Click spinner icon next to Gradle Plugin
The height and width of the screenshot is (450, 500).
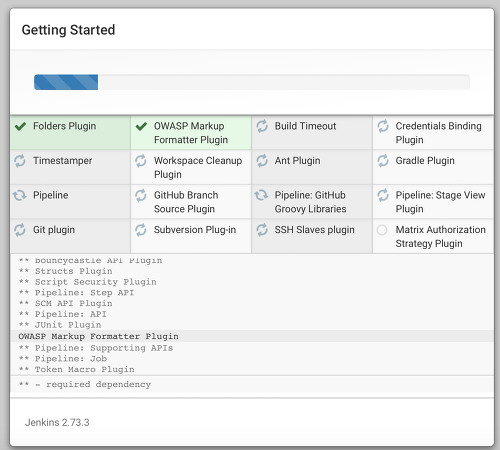[x=383, y=161]
